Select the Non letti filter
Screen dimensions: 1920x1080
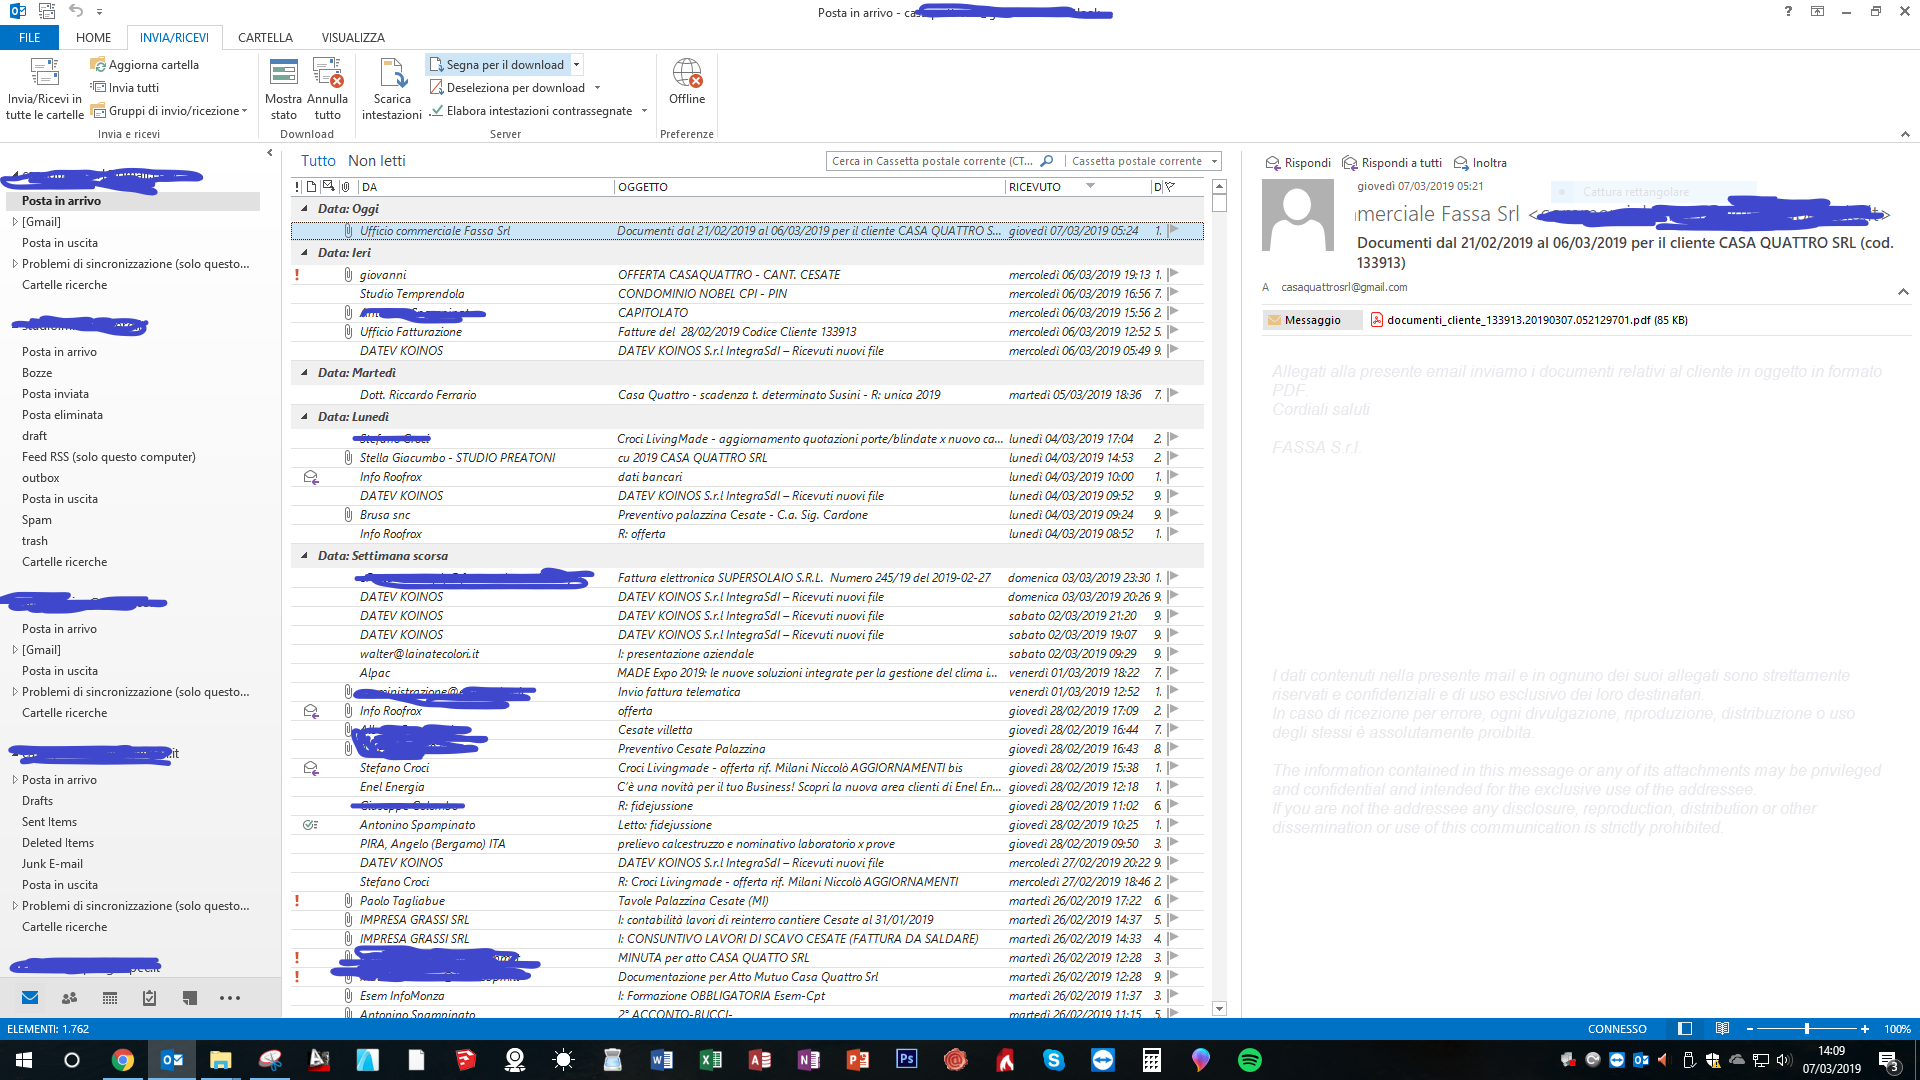[x=377, y=161]
